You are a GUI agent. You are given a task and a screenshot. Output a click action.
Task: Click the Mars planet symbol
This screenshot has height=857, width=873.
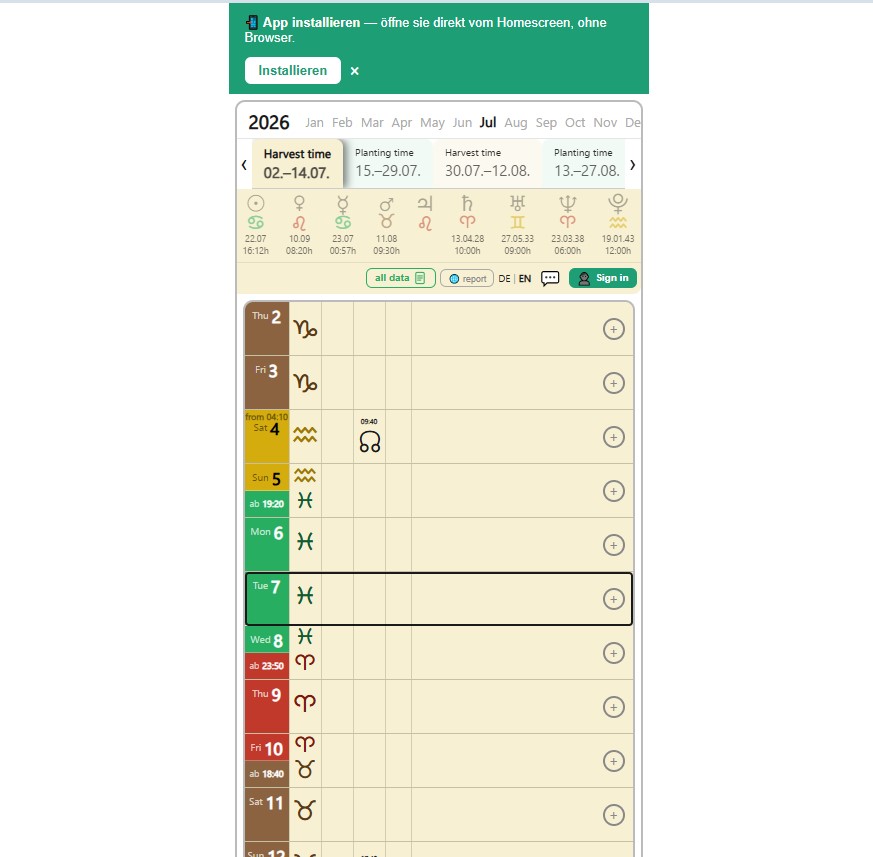(x=386, y=204)
